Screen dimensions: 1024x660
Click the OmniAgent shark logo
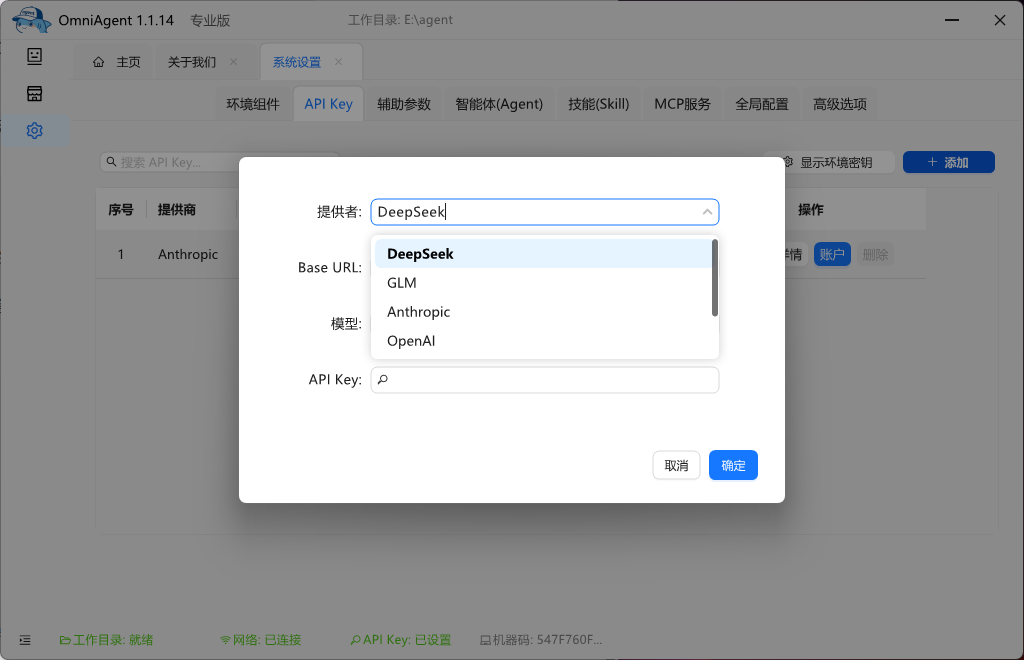32,20
